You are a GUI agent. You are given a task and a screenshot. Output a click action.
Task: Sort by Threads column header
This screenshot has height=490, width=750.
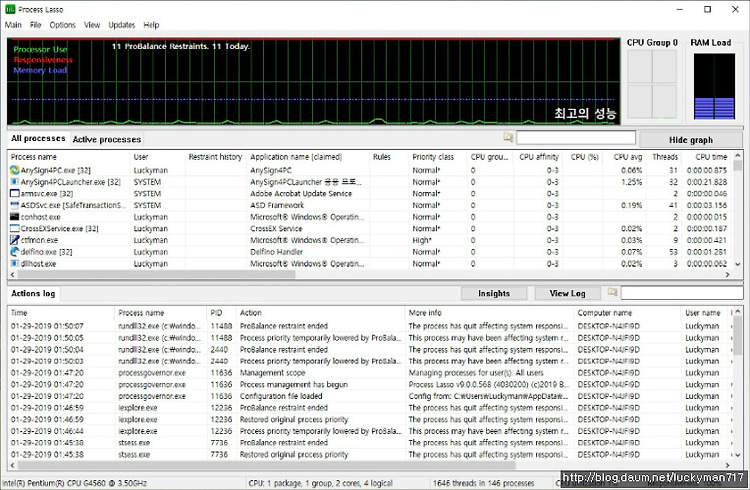665,157
